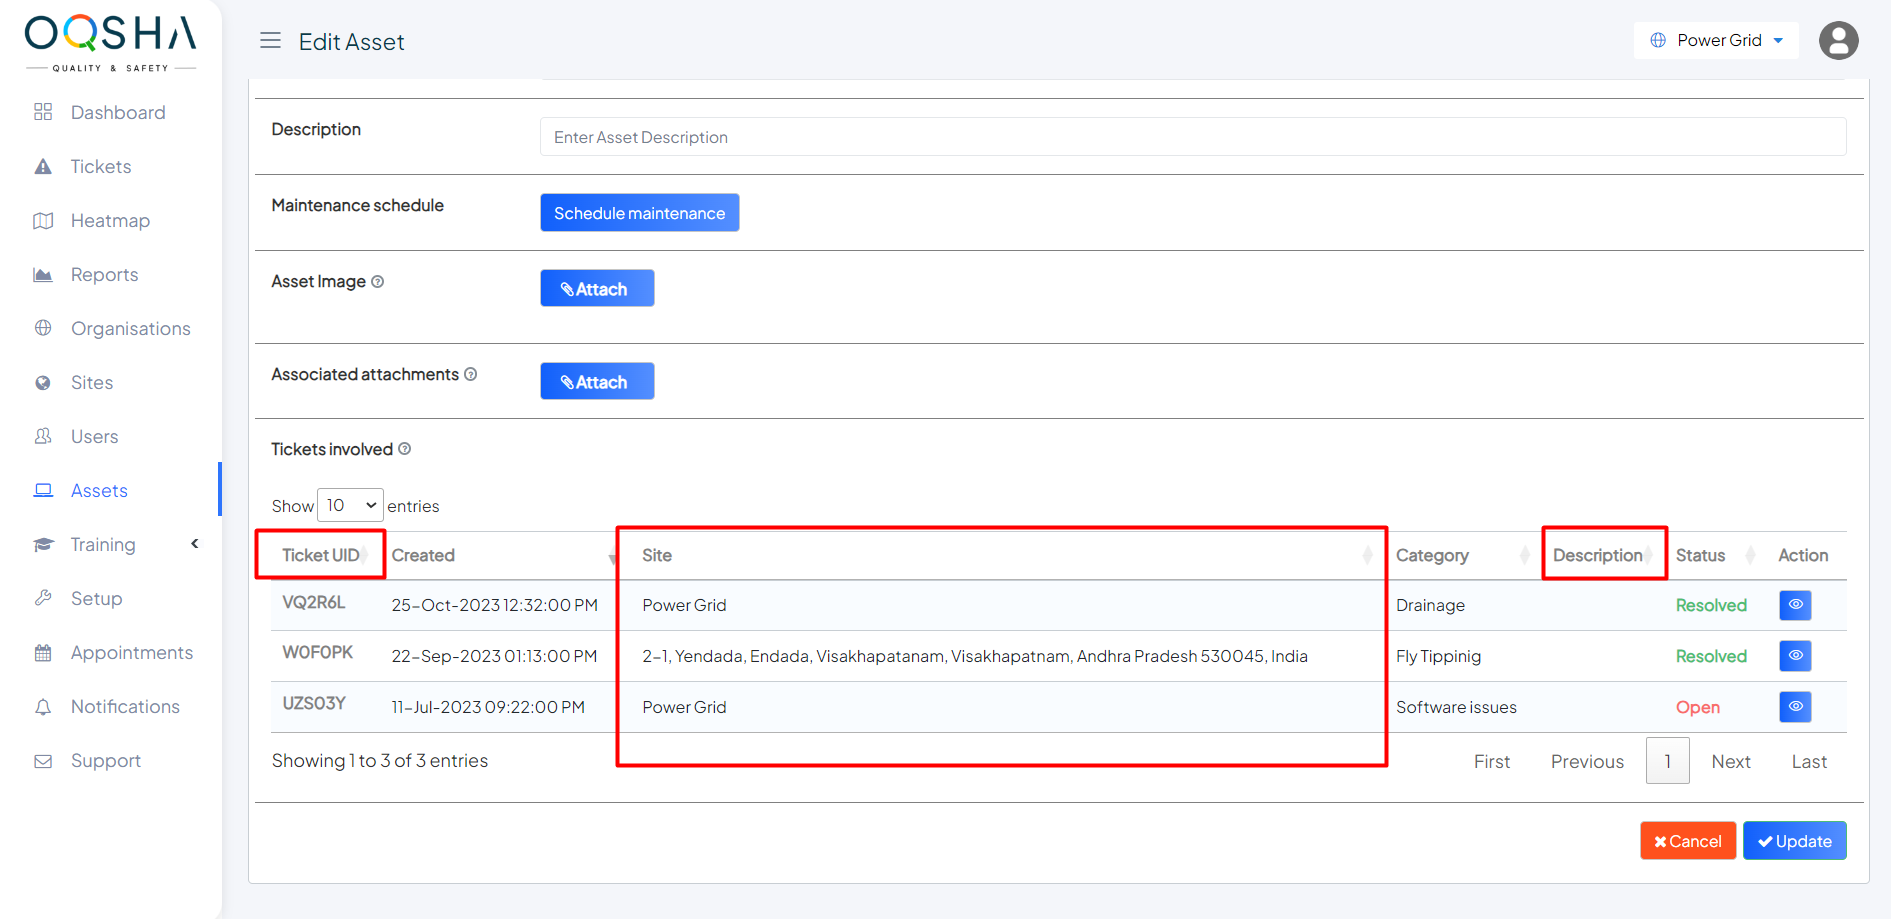The width and height of the screenshot is (1891, 919).
Task: Open Heatmap from the sidebar
Action: [x=110, y=221]
